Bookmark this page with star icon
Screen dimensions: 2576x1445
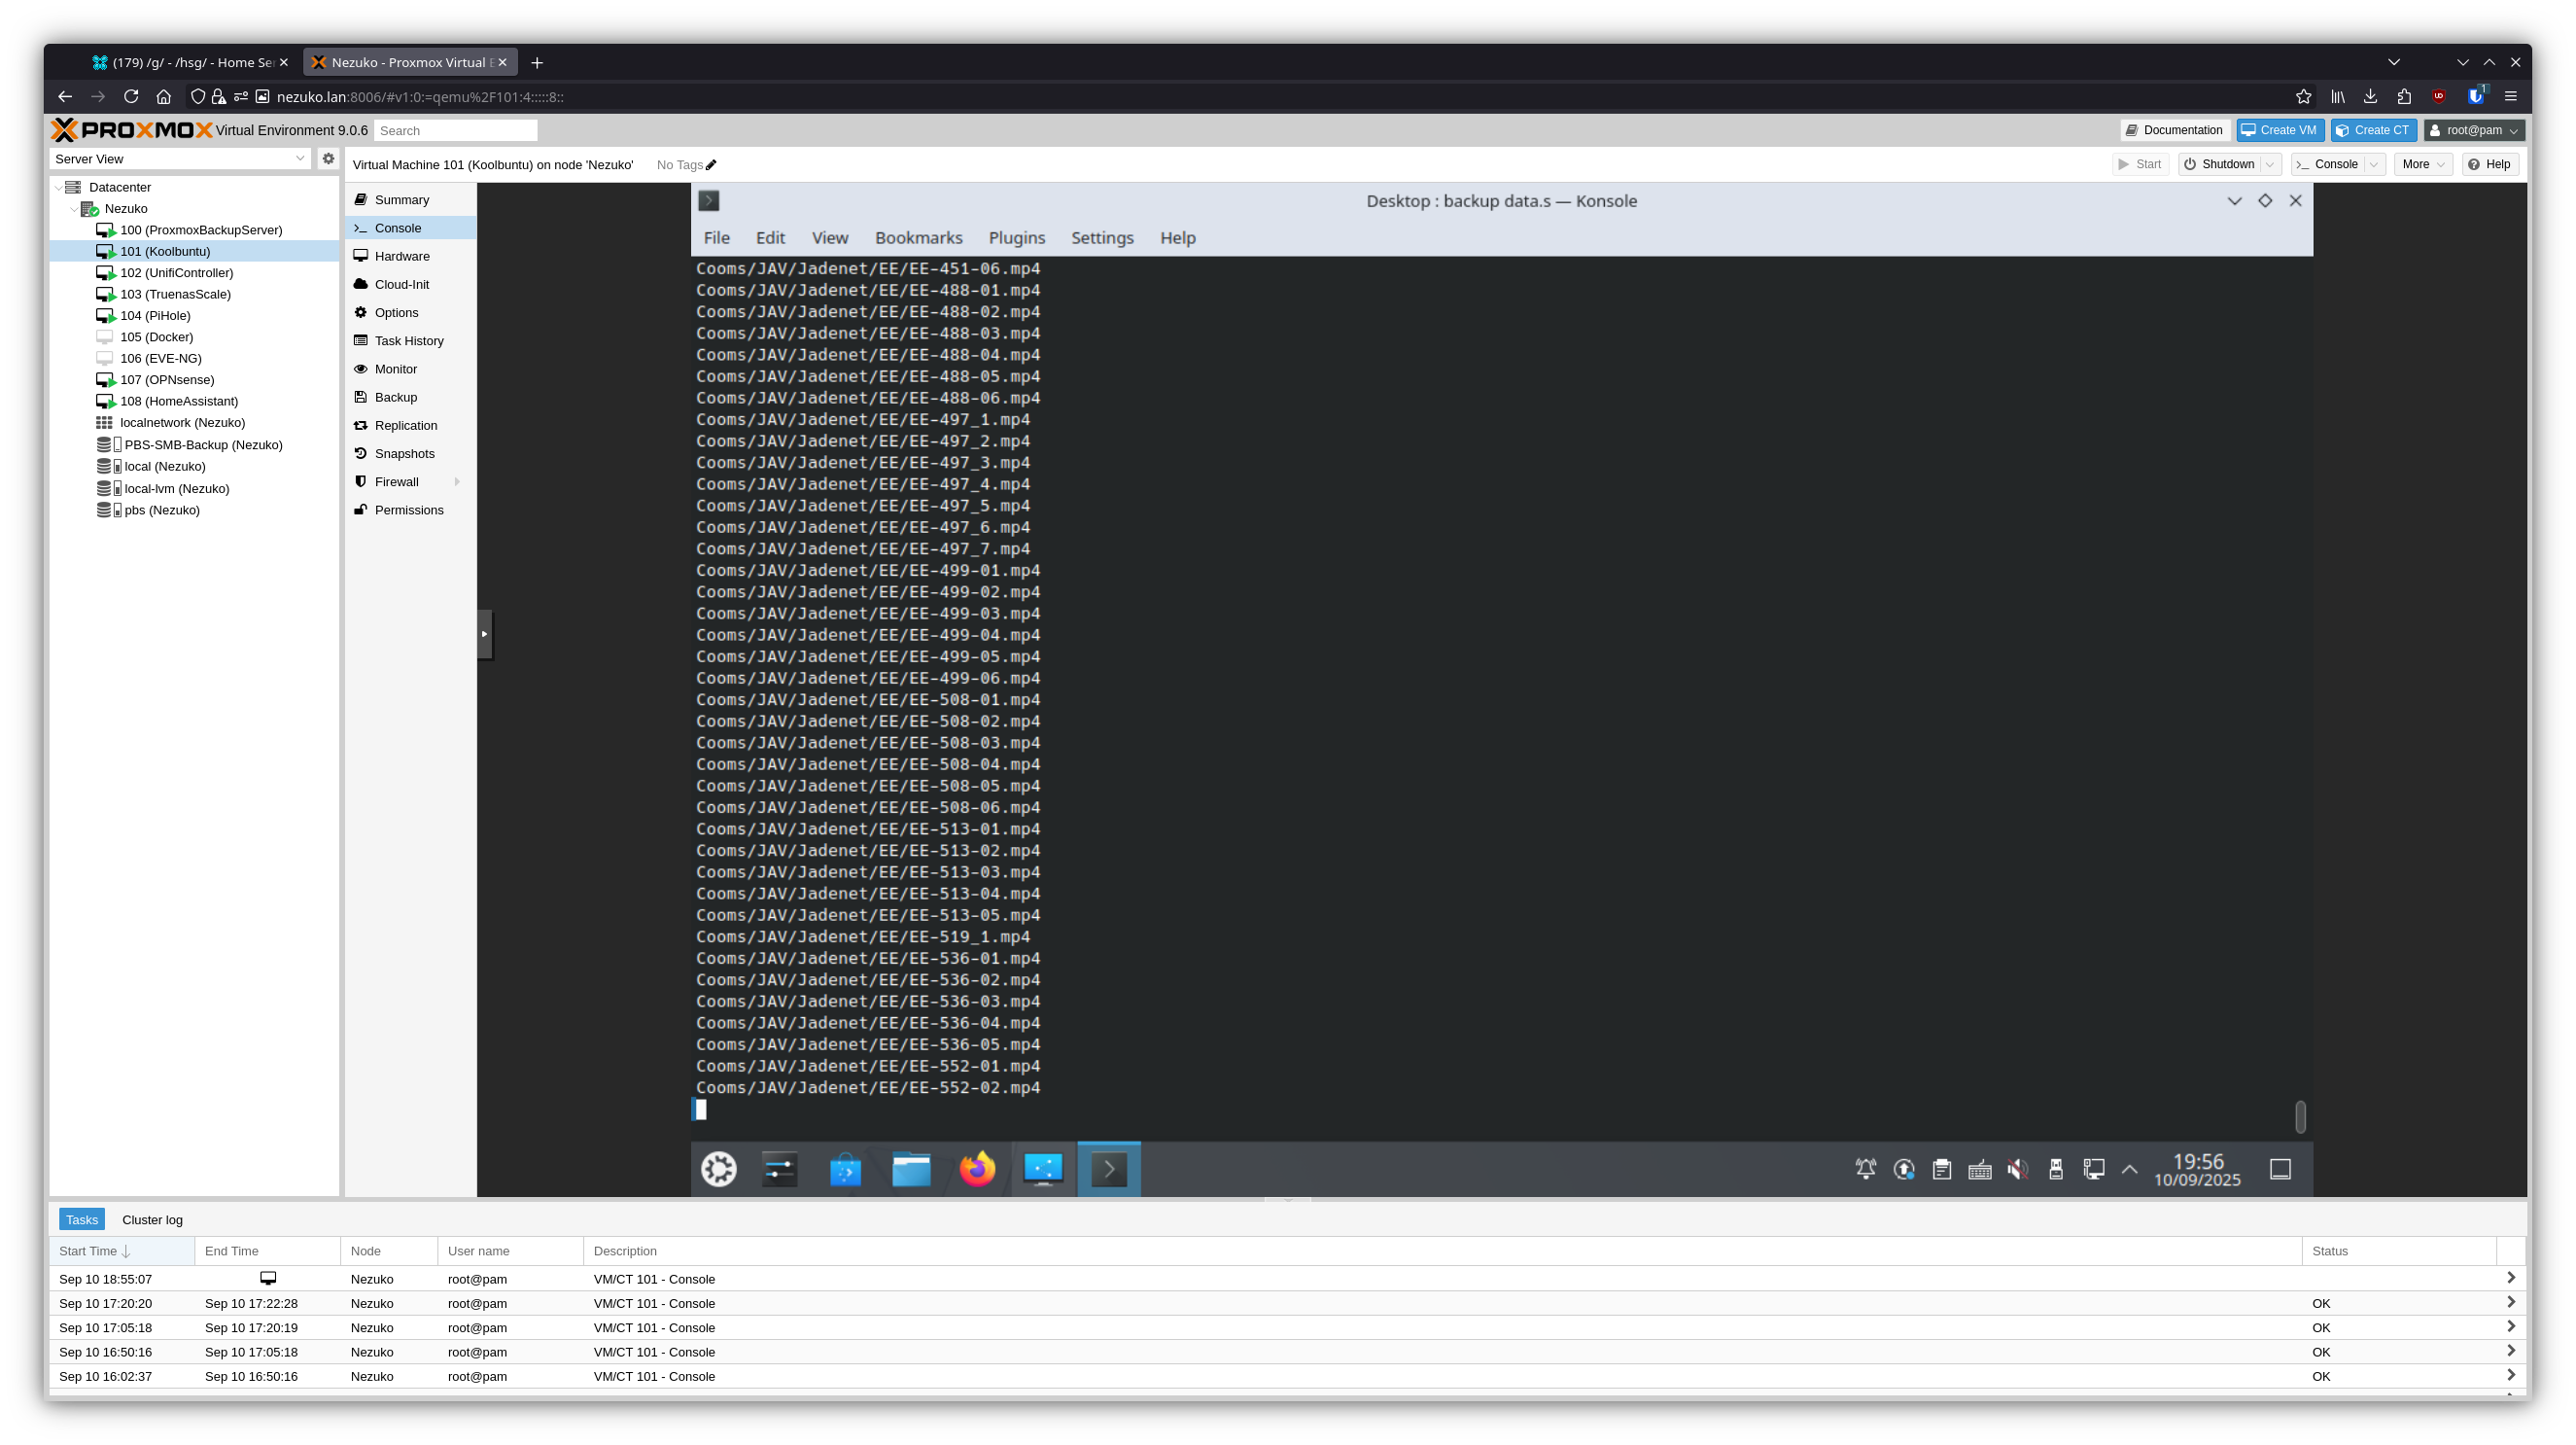pos(2304,96)
